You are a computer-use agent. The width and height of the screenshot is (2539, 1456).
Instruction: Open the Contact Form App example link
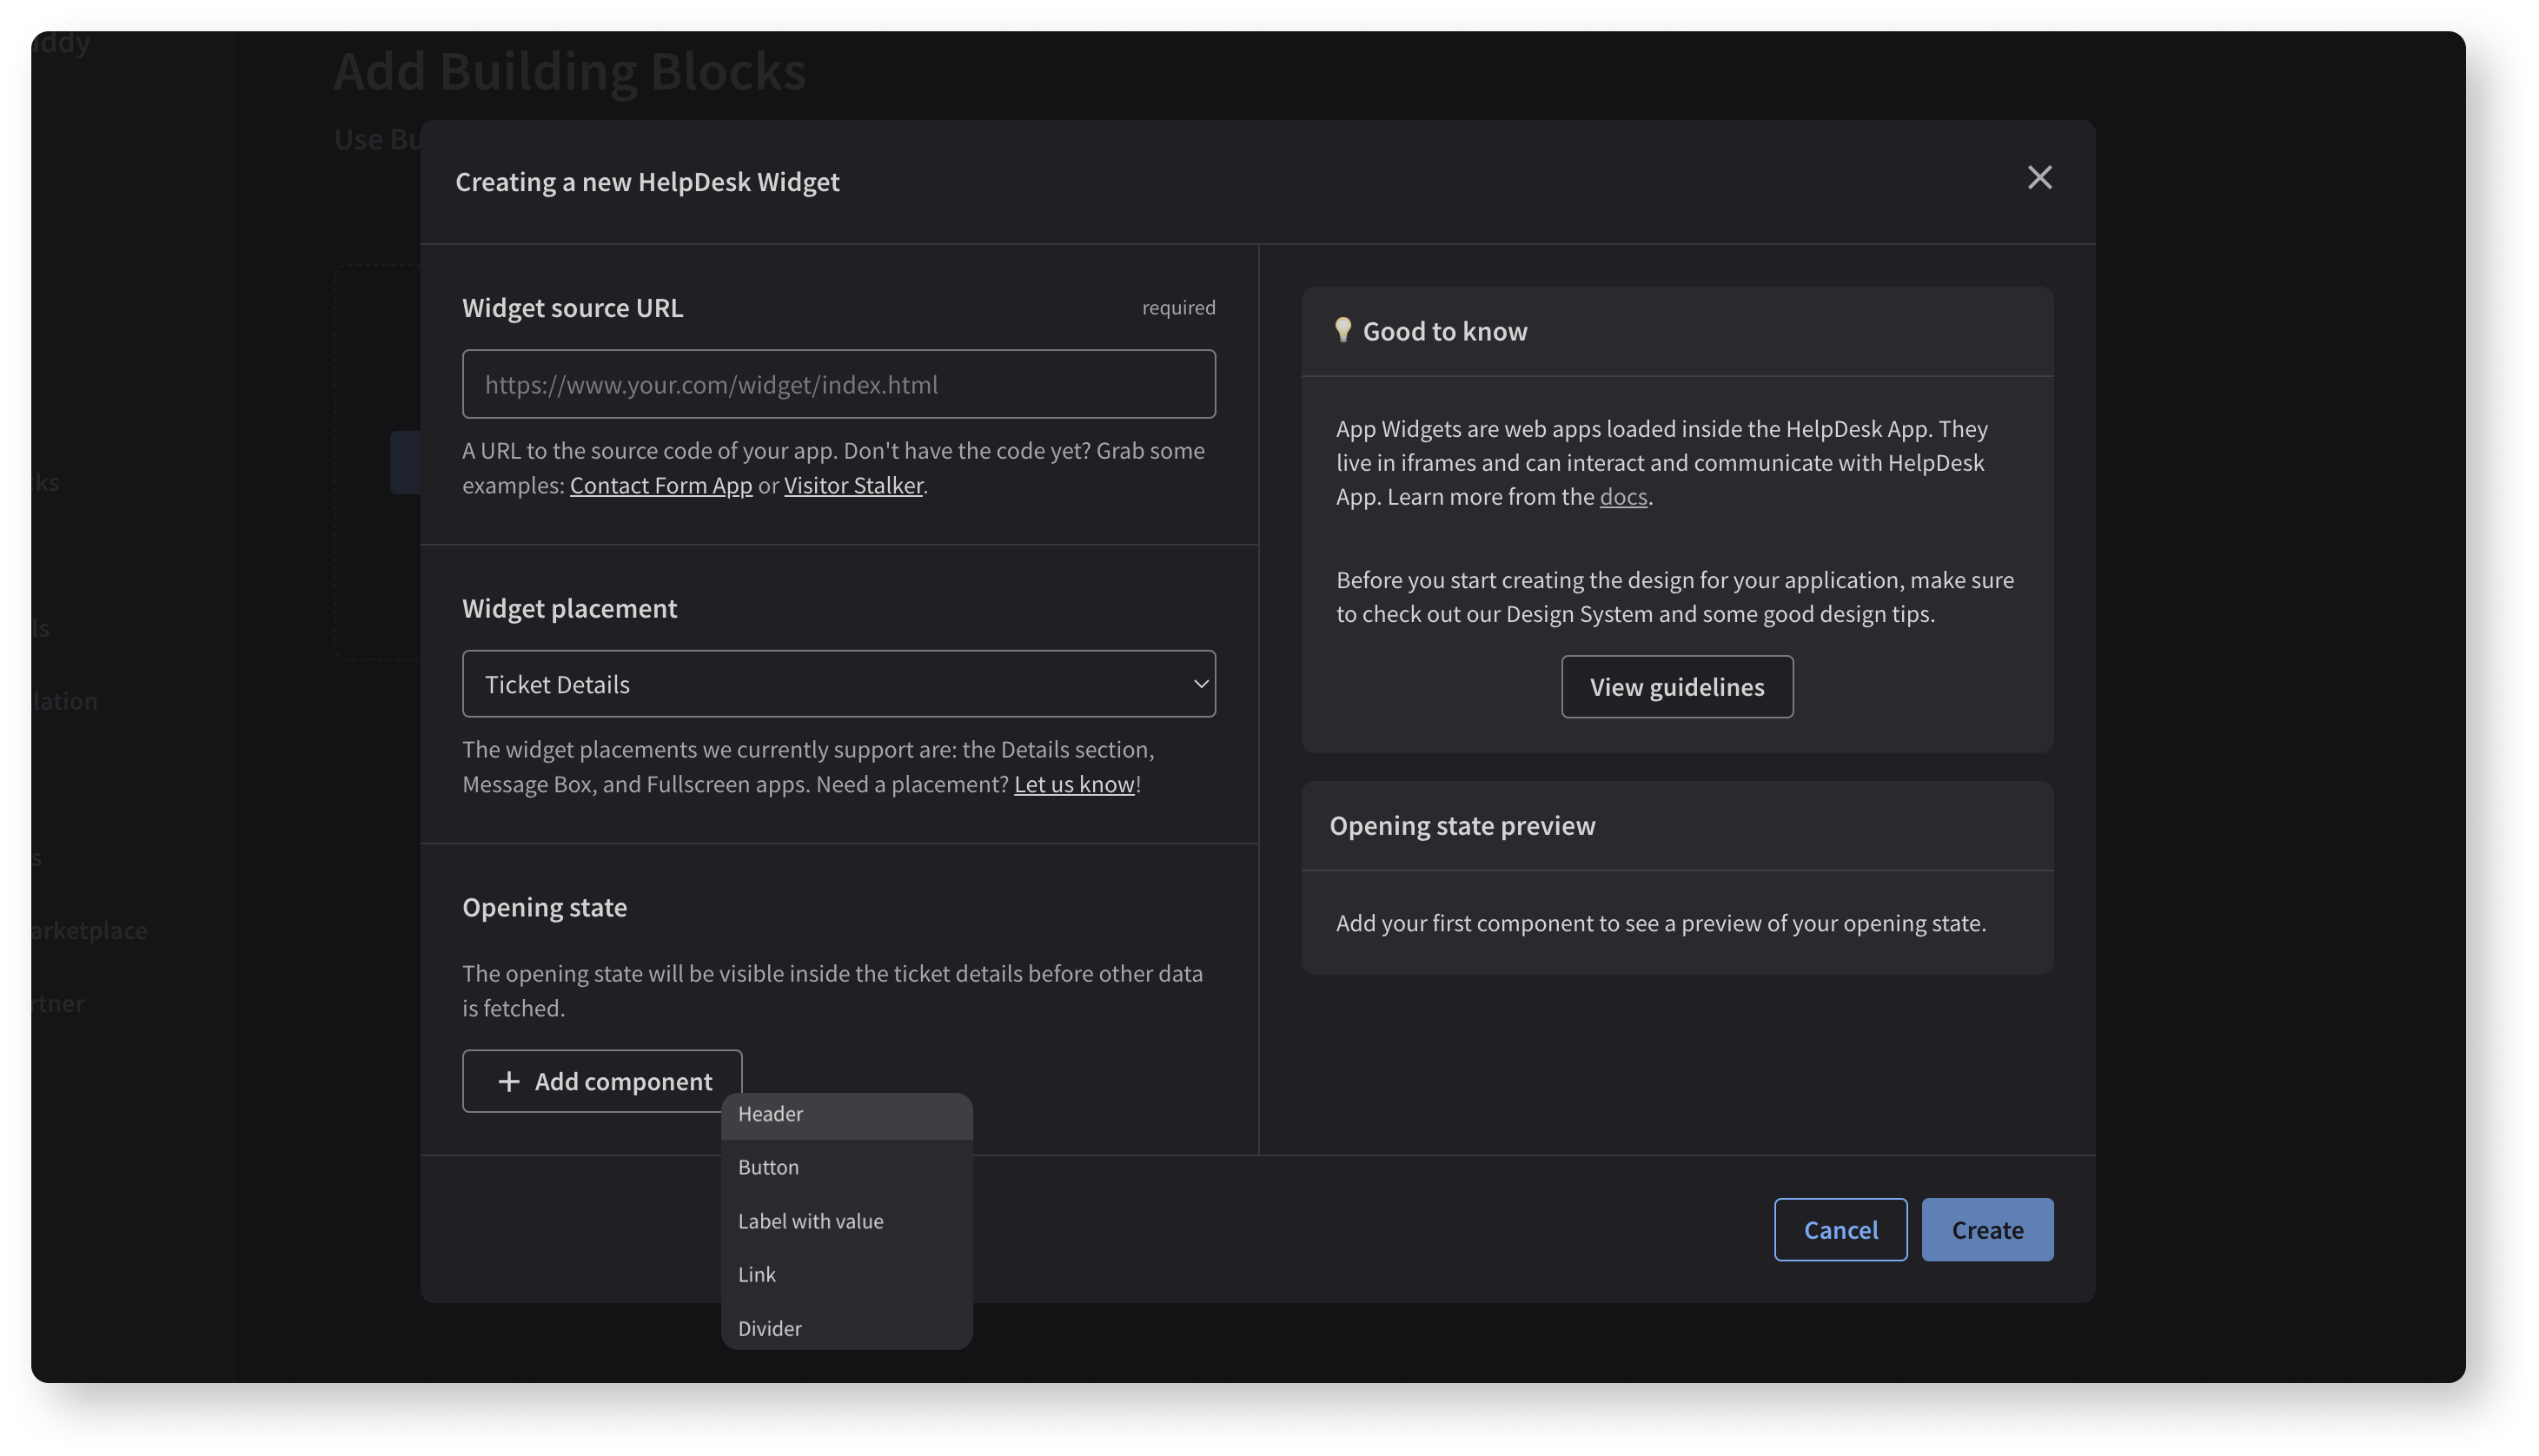click(661, 485)
